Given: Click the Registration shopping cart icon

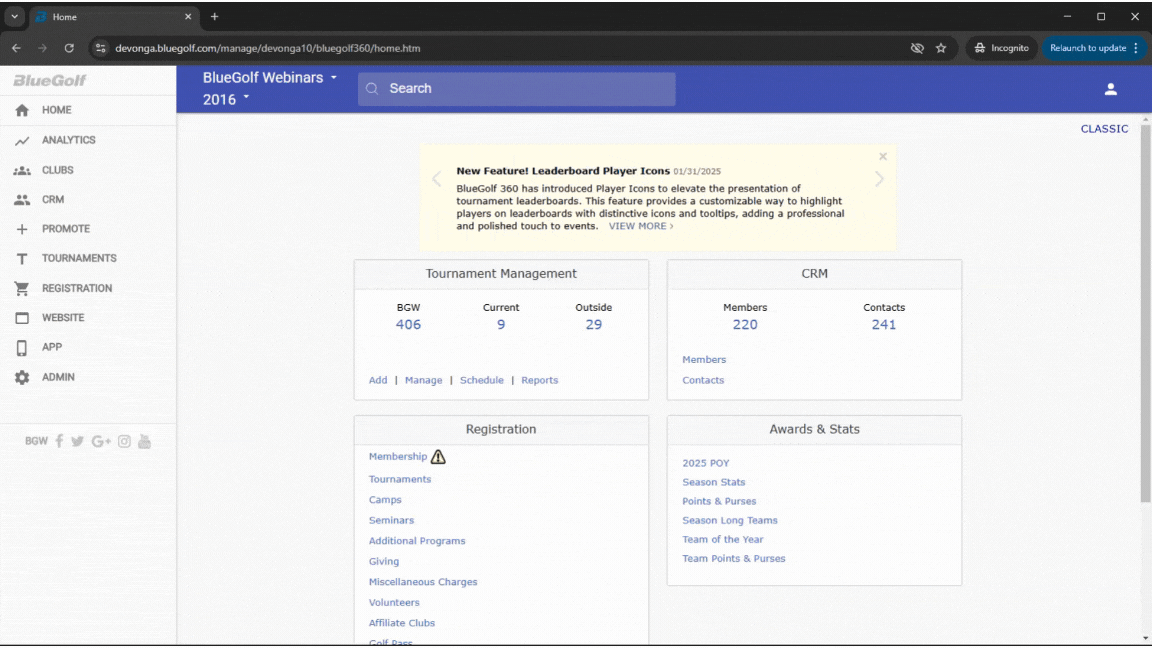Looking at the screenshot, I should click(22, 289).
